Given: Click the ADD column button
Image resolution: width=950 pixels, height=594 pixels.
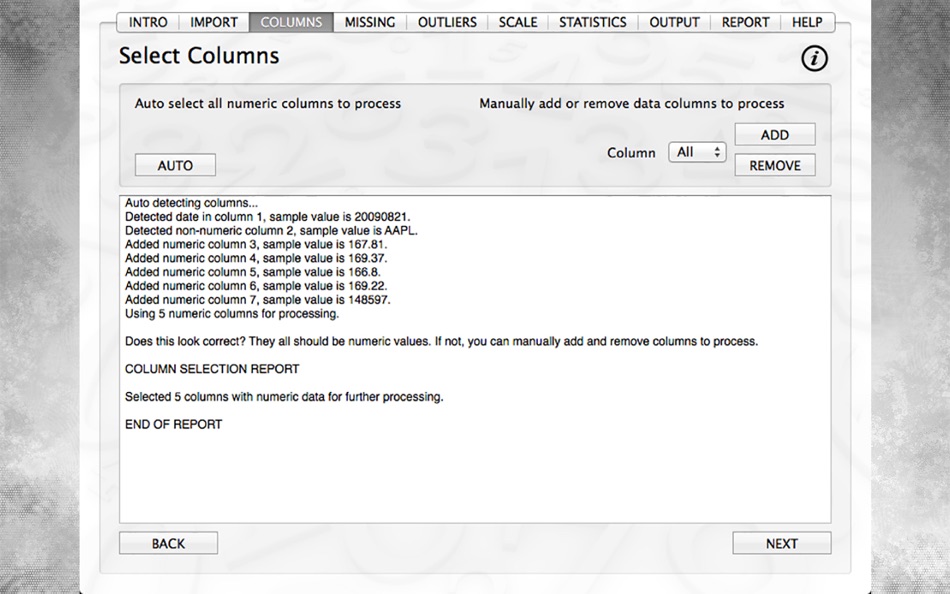Looking at the screenshot, I should 775,135.
